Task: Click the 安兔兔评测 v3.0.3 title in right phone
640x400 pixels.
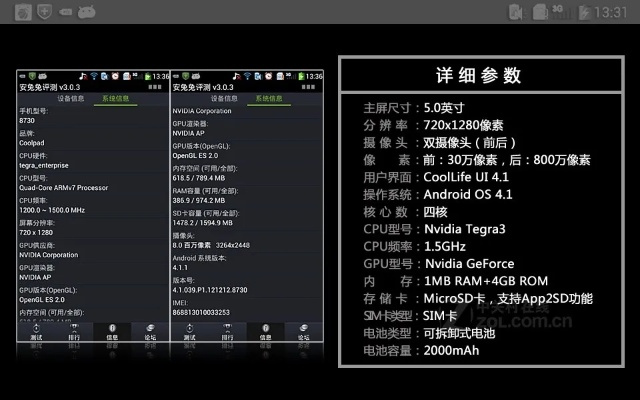Action: pos(203,87)
